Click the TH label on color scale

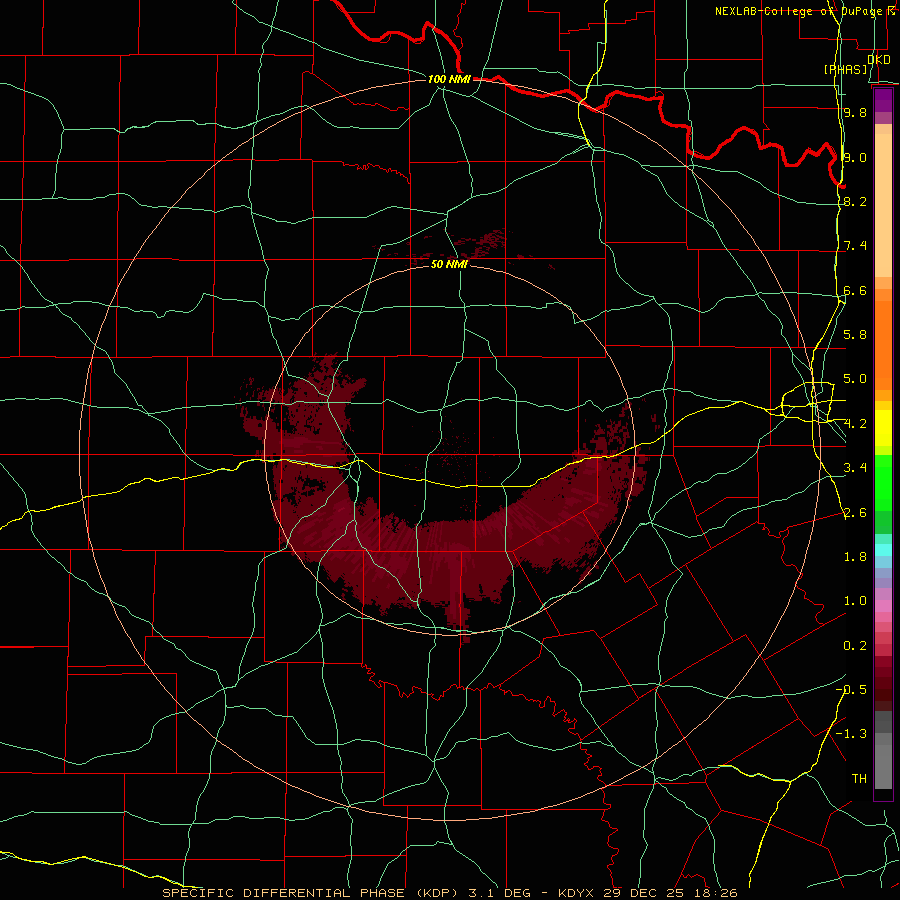(x=859, y=779)
